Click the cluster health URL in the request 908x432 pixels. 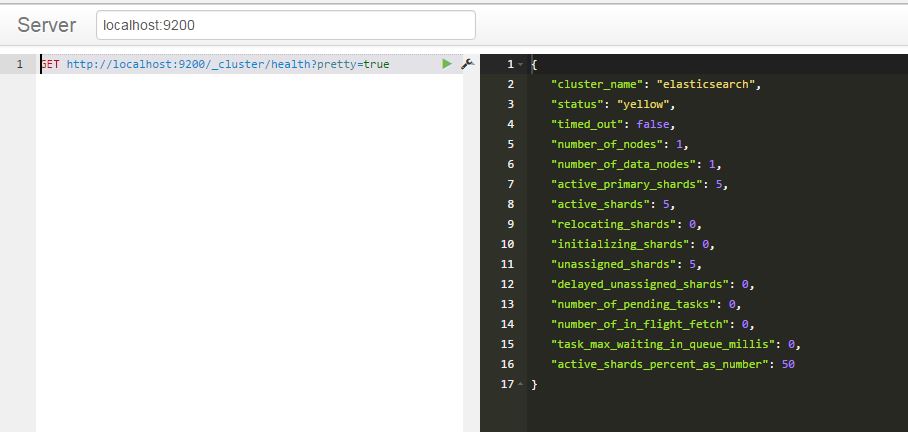point(228,64)
